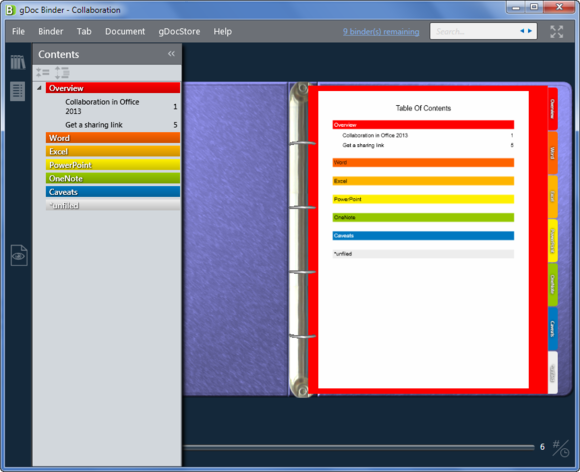This screenshot has height=472, width=580.
Task: Click the 9 binder(s) remaining link
Action: click(x=381, y=32)
